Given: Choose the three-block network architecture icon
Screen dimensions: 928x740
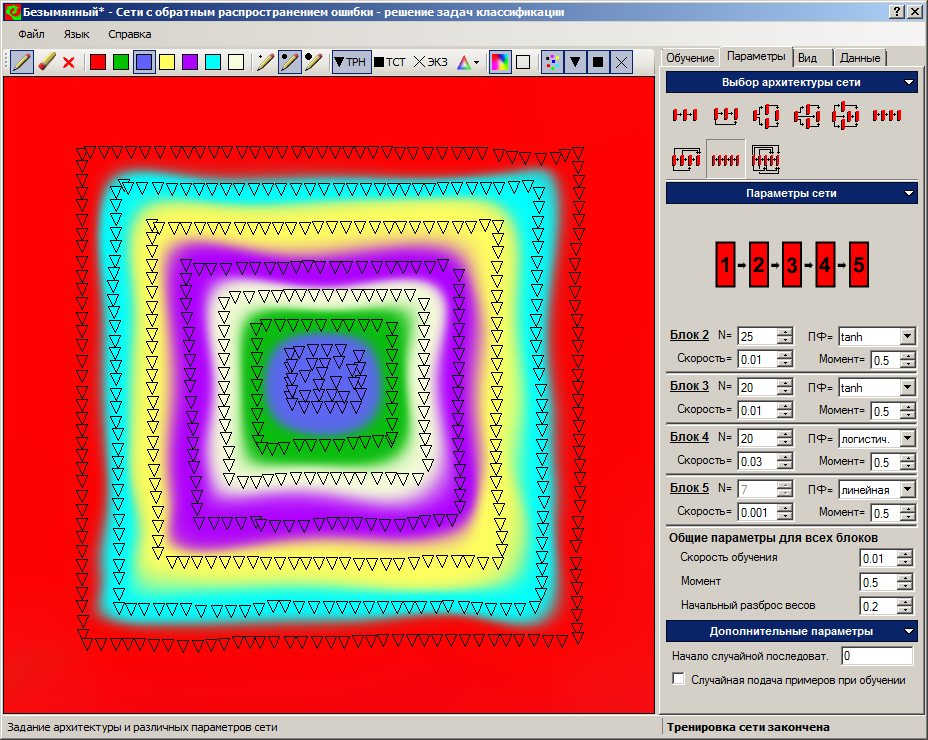Looking at the screenshot, I should [685, 116].
